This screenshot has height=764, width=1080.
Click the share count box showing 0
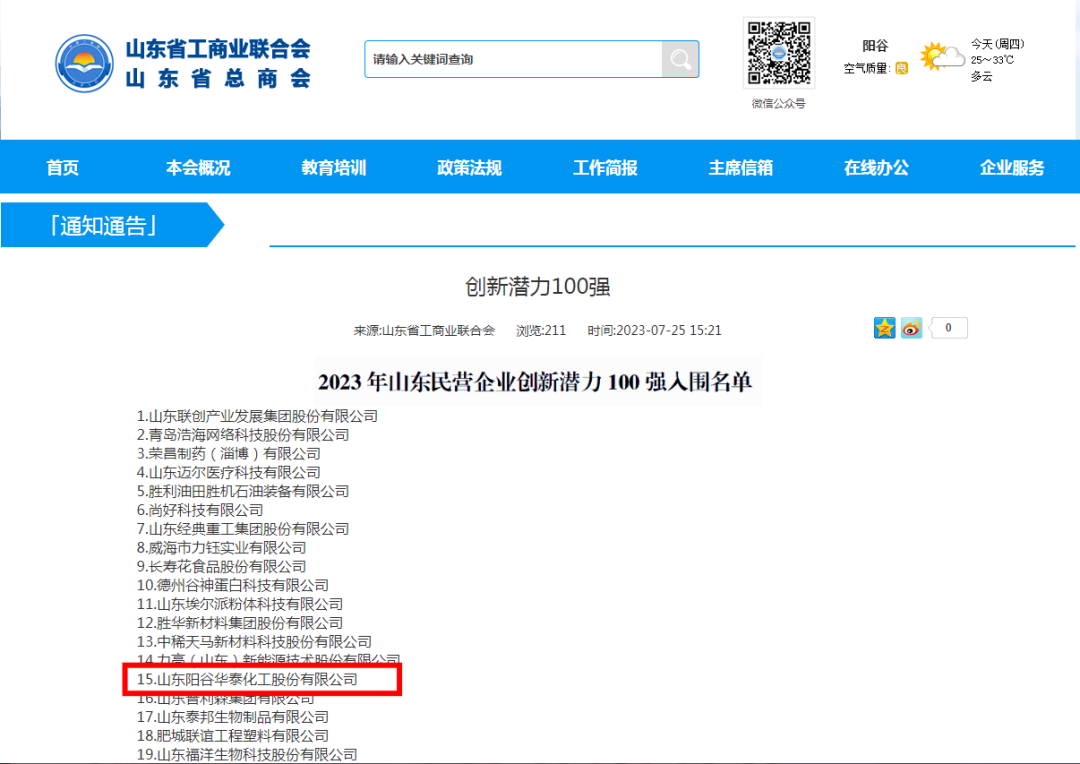(x=948, y=328)
